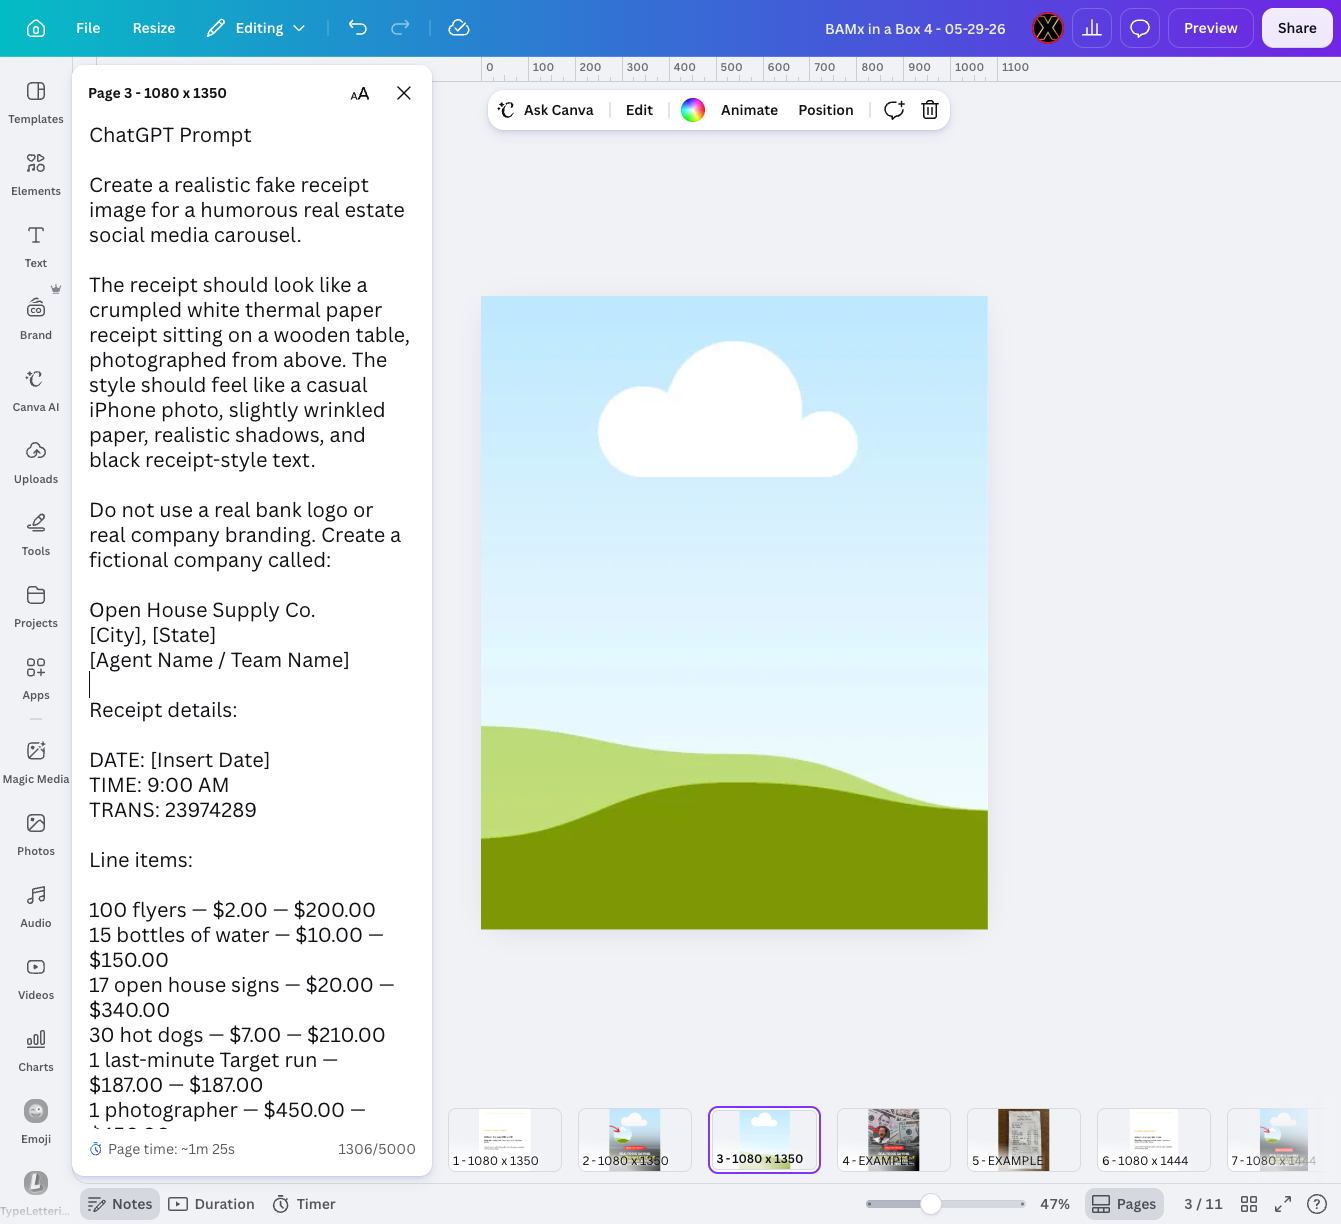Click the document title BAMx in a Box 4

(x=915, y=29)
